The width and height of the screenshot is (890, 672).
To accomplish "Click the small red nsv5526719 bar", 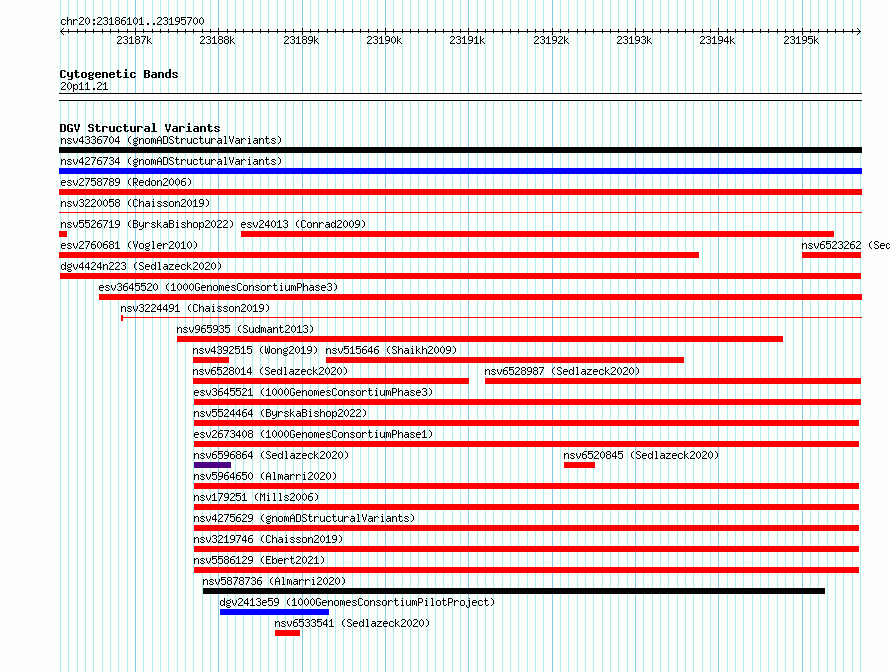I will 63,234.
